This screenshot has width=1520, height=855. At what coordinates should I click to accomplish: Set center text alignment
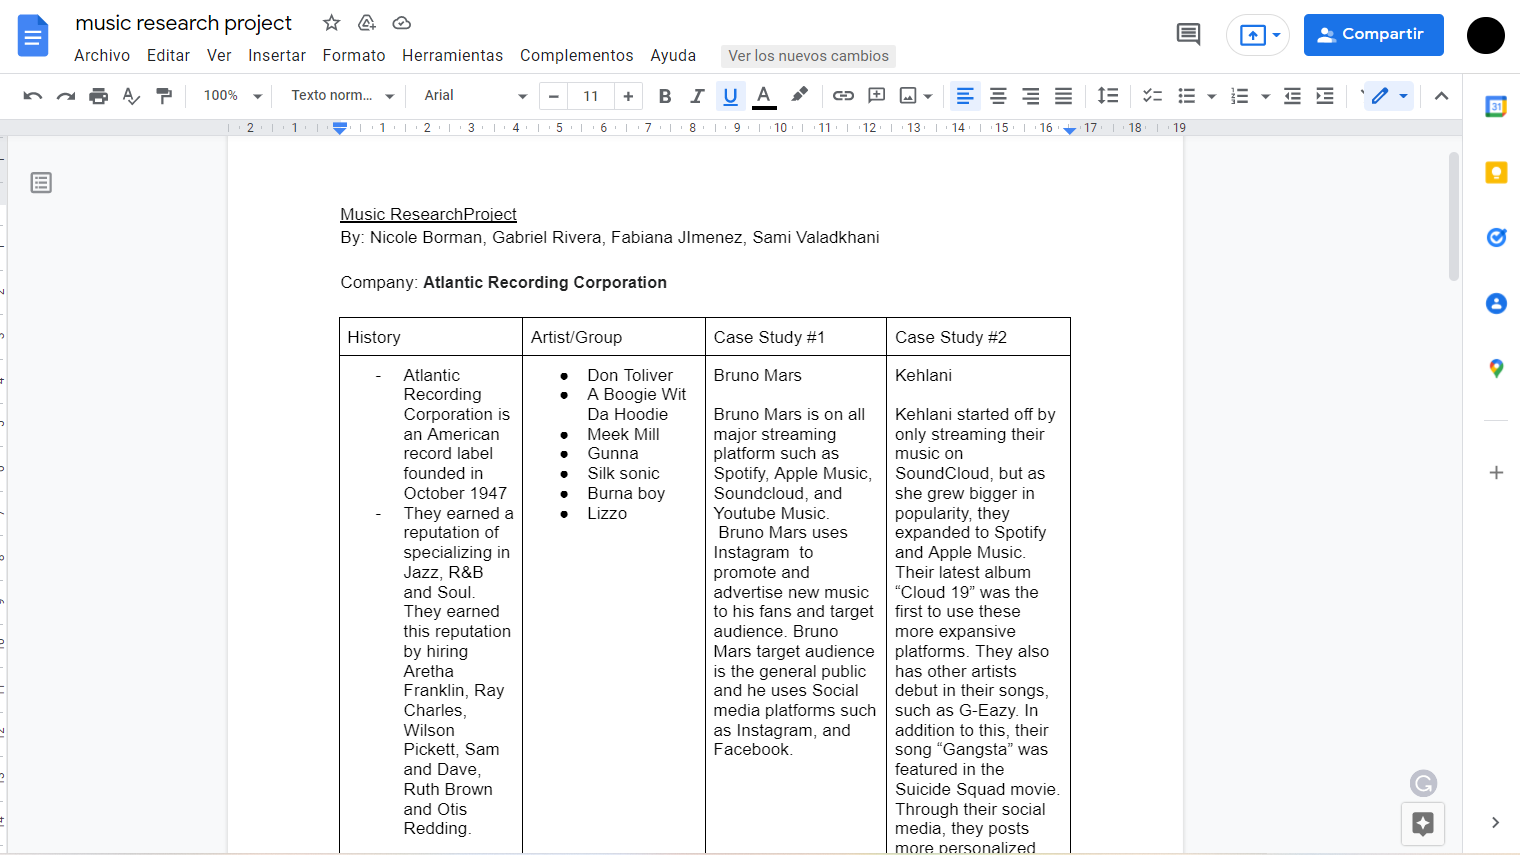point(998,96)
